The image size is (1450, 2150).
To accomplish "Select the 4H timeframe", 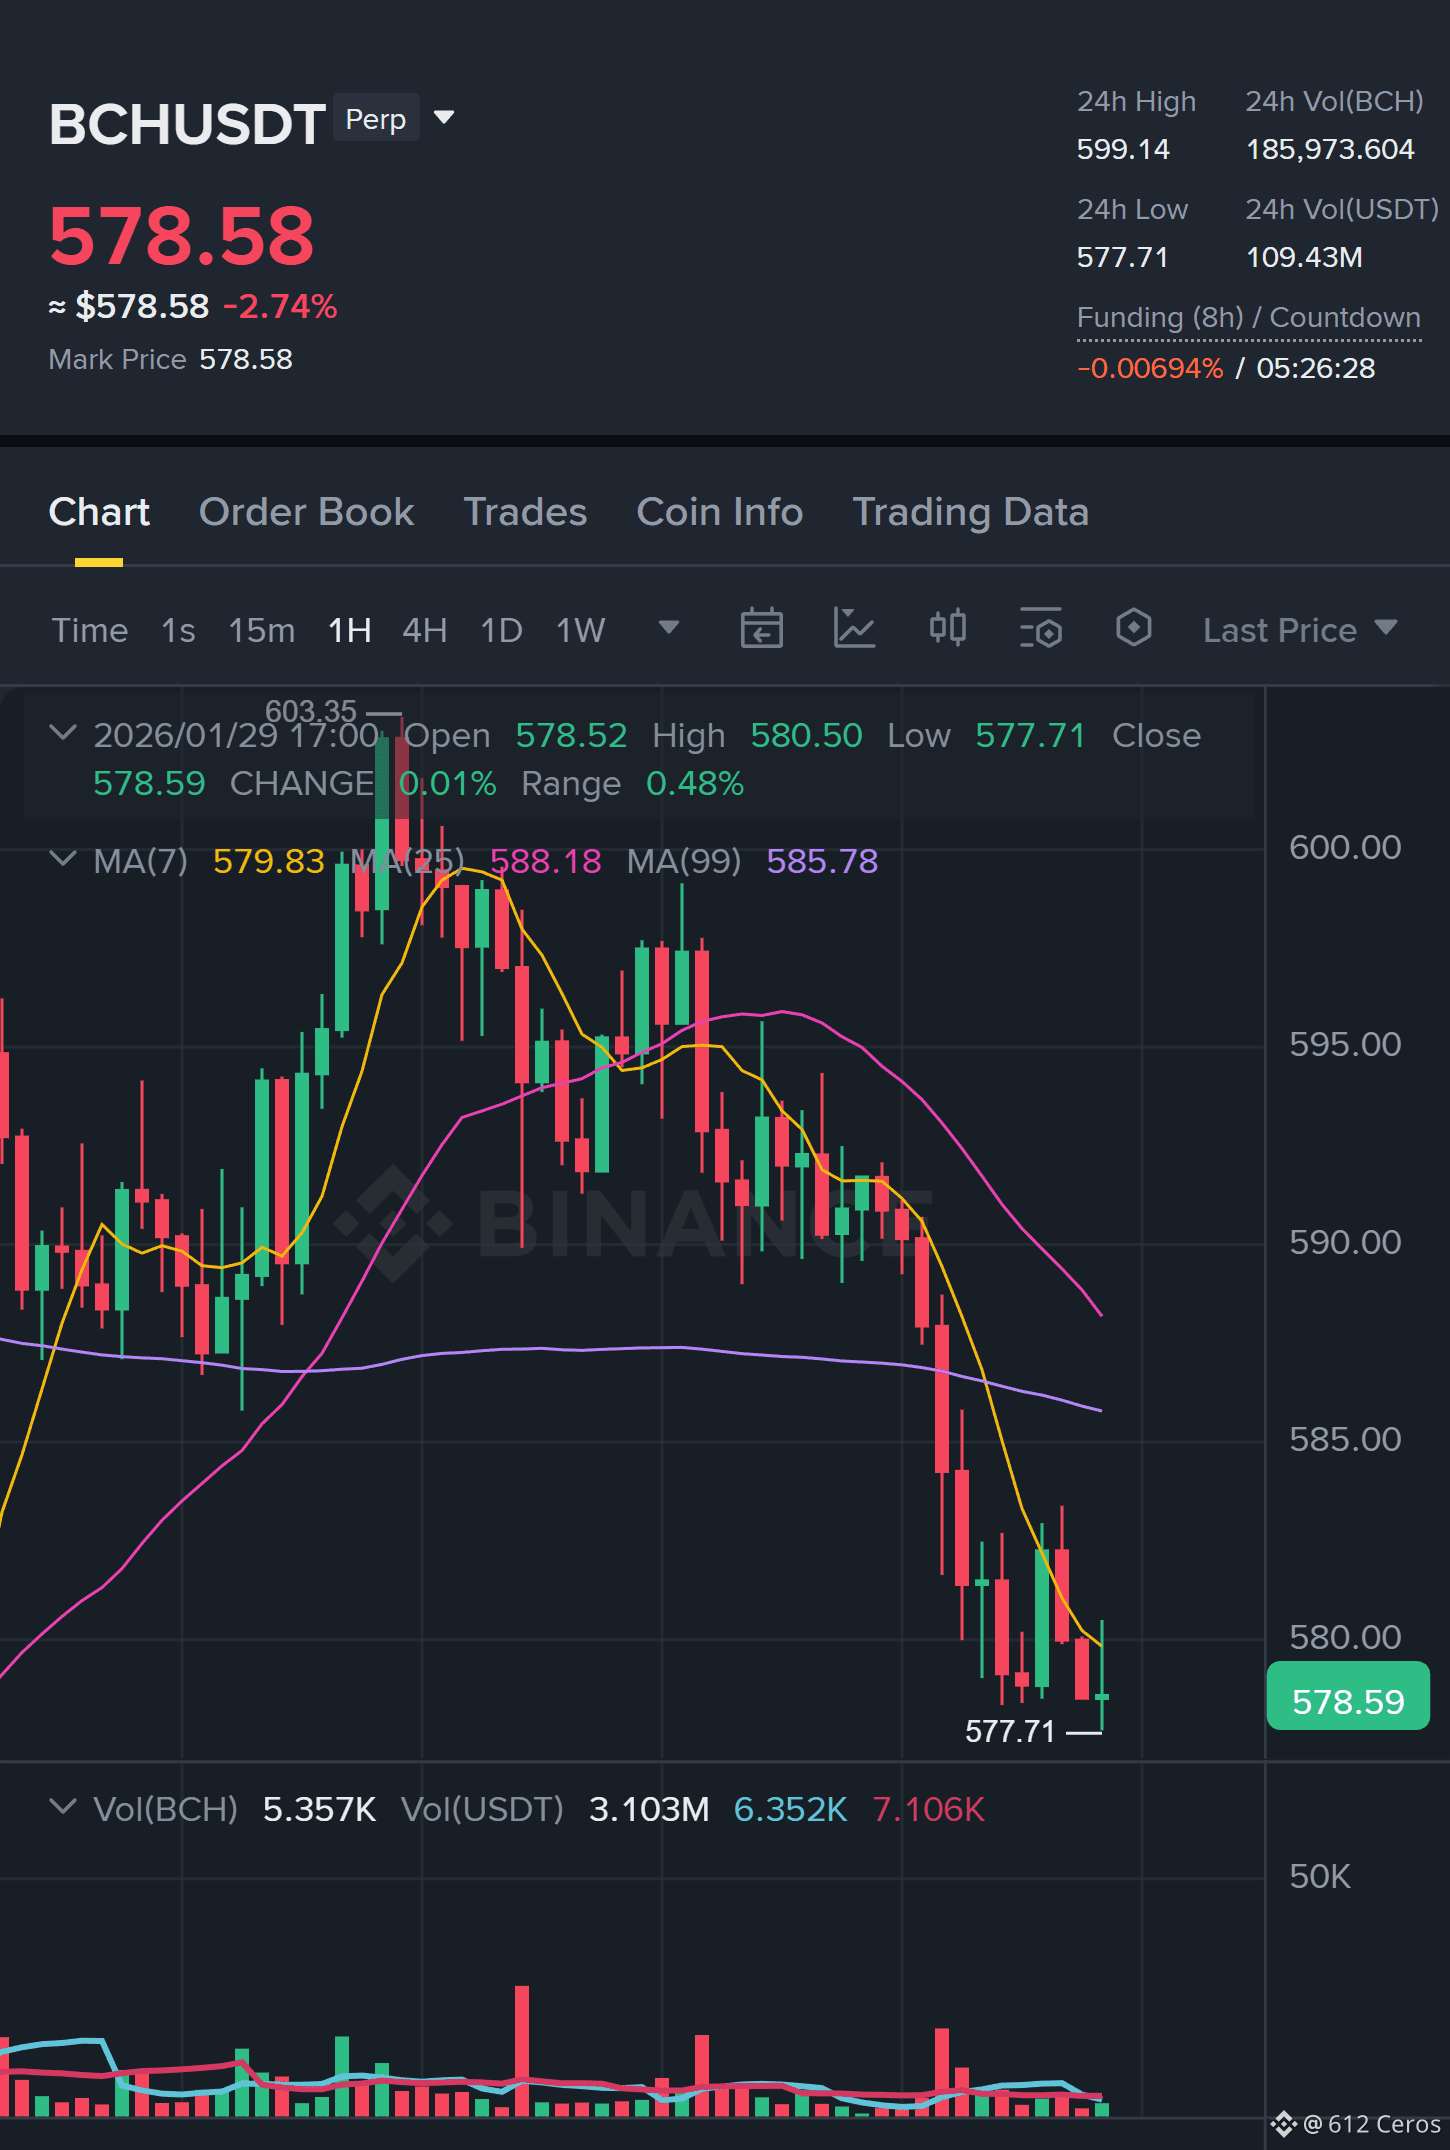I will 424,630.
